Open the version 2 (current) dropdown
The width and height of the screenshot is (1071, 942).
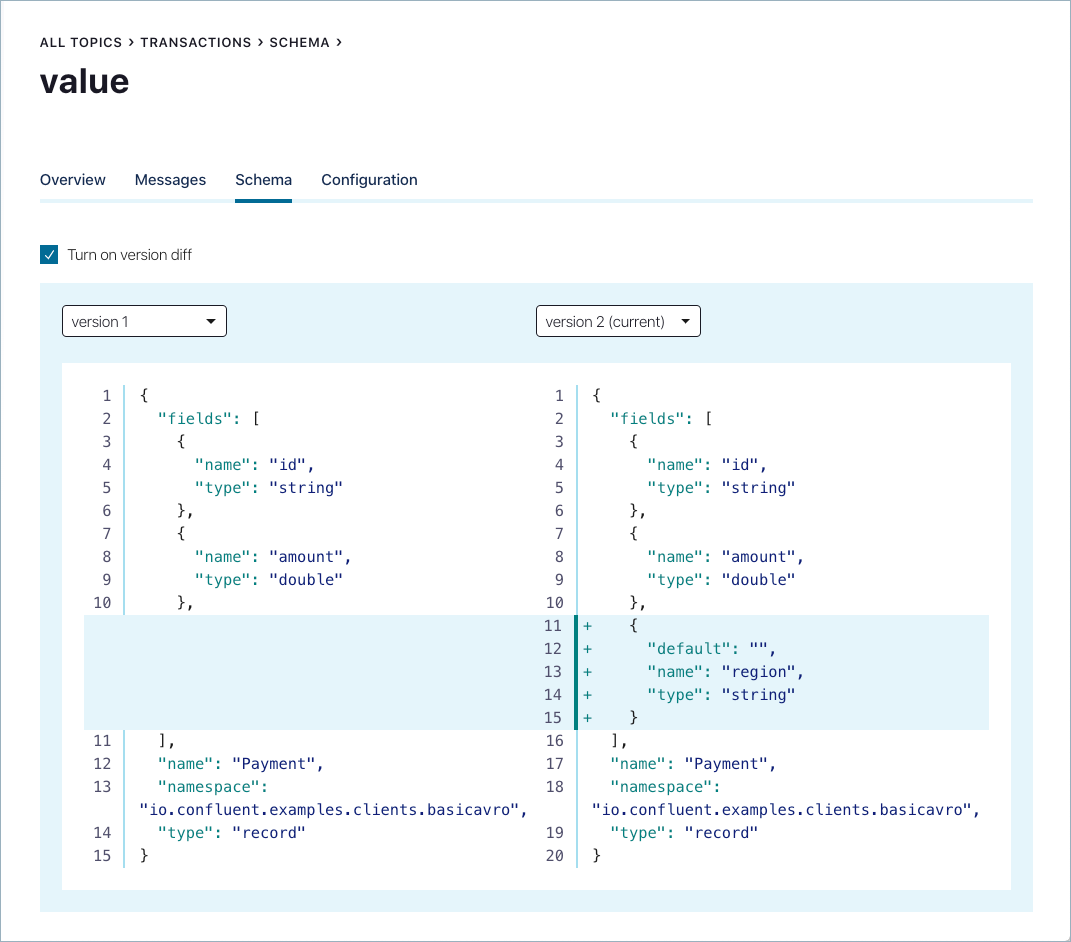click(x=618, y=321)
